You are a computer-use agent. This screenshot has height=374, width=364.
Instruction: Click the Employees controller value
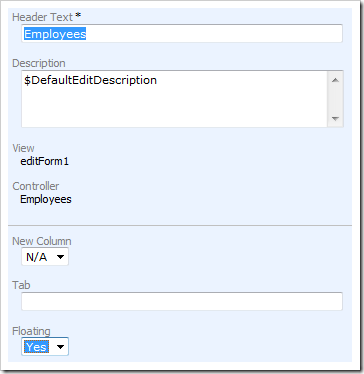(x=46, y=199)
